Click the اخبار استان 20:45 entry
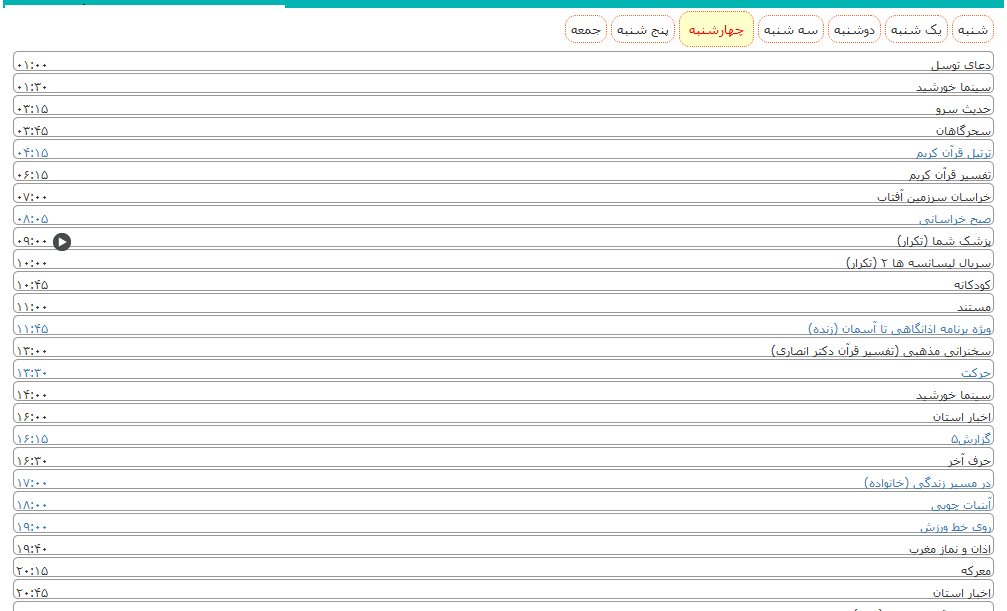Screen dimensions: 1007x611 pyautogui.click(x=962, y=593)
